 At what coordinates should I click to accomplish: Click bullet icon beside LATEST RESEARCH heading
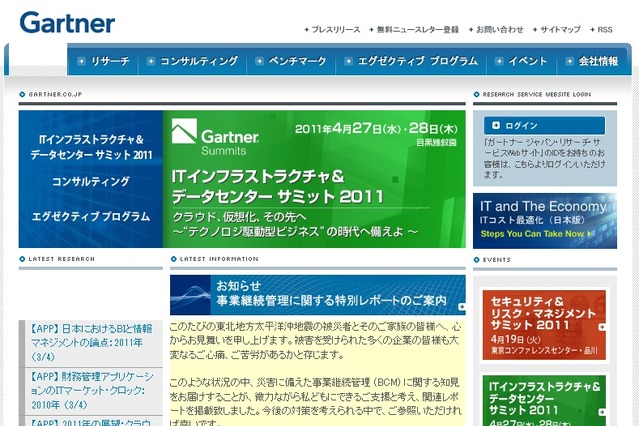coord(22,259)
